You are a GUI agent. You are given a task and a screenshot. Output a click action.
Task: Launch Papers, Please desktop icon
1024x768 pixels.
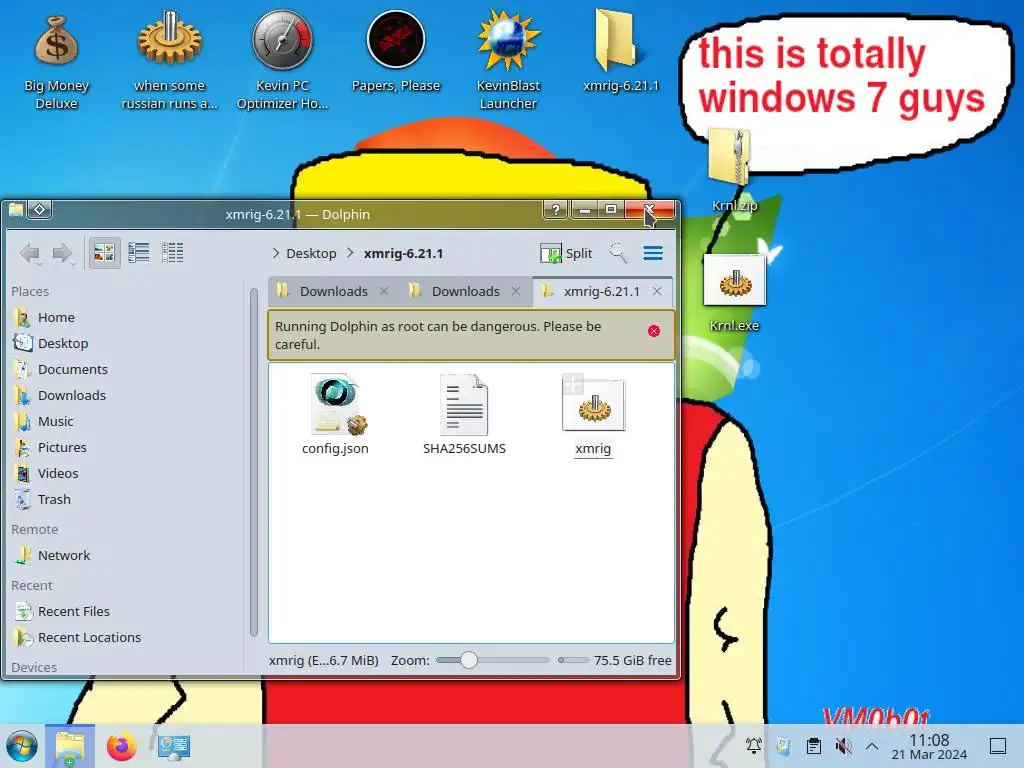point(396,52)
